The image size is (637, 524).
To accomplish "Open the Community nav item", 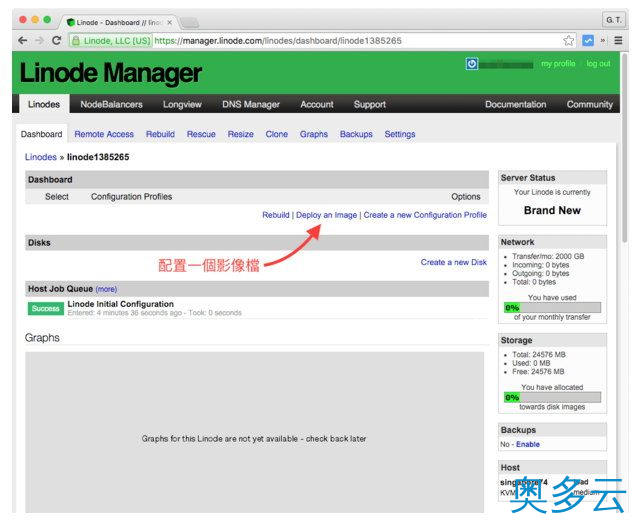I will tap(589, 104).
